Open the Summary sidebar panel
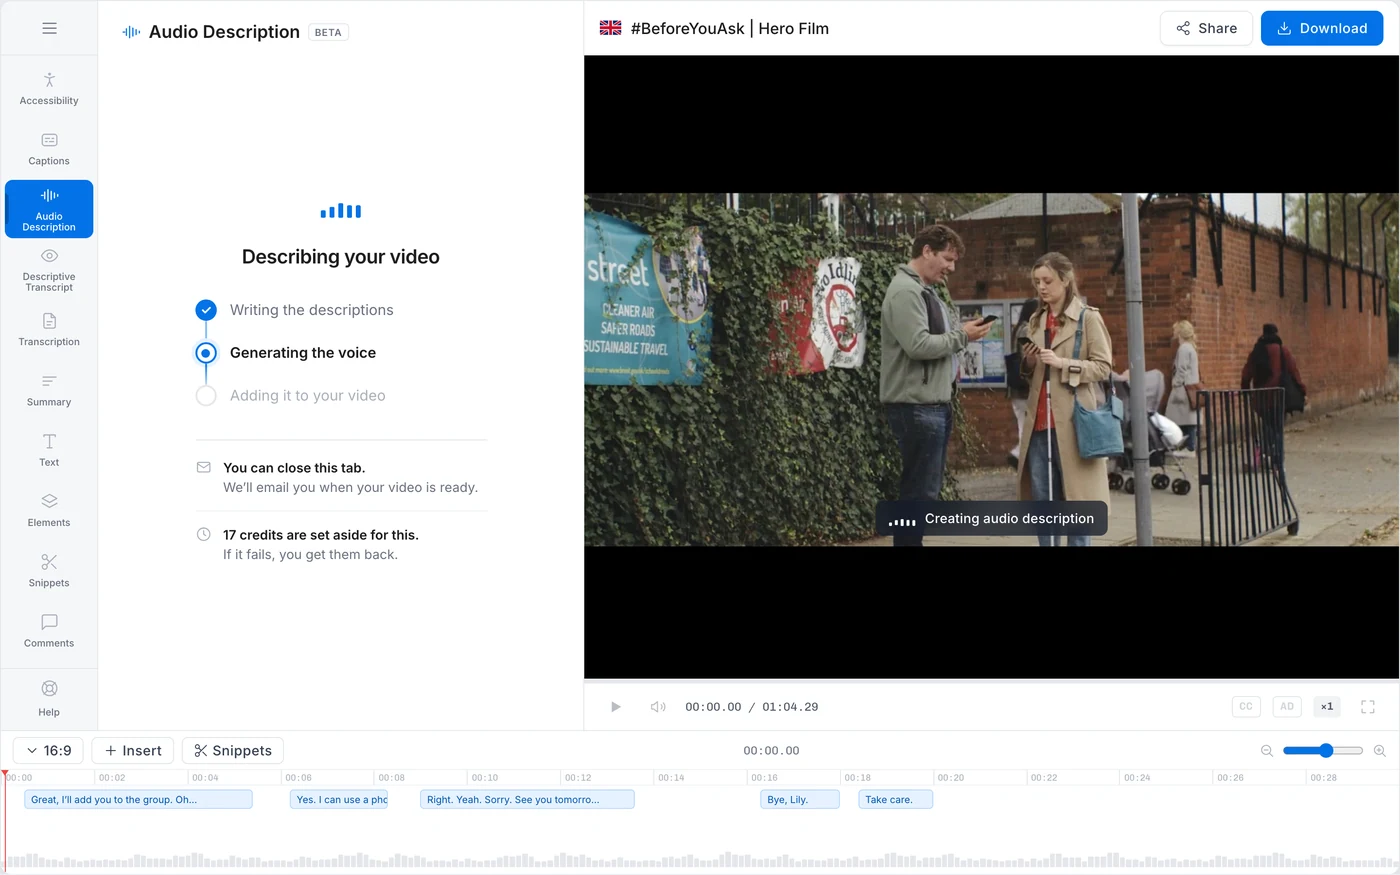This screenshot has height=875, width=1400. tap(49, 390)
